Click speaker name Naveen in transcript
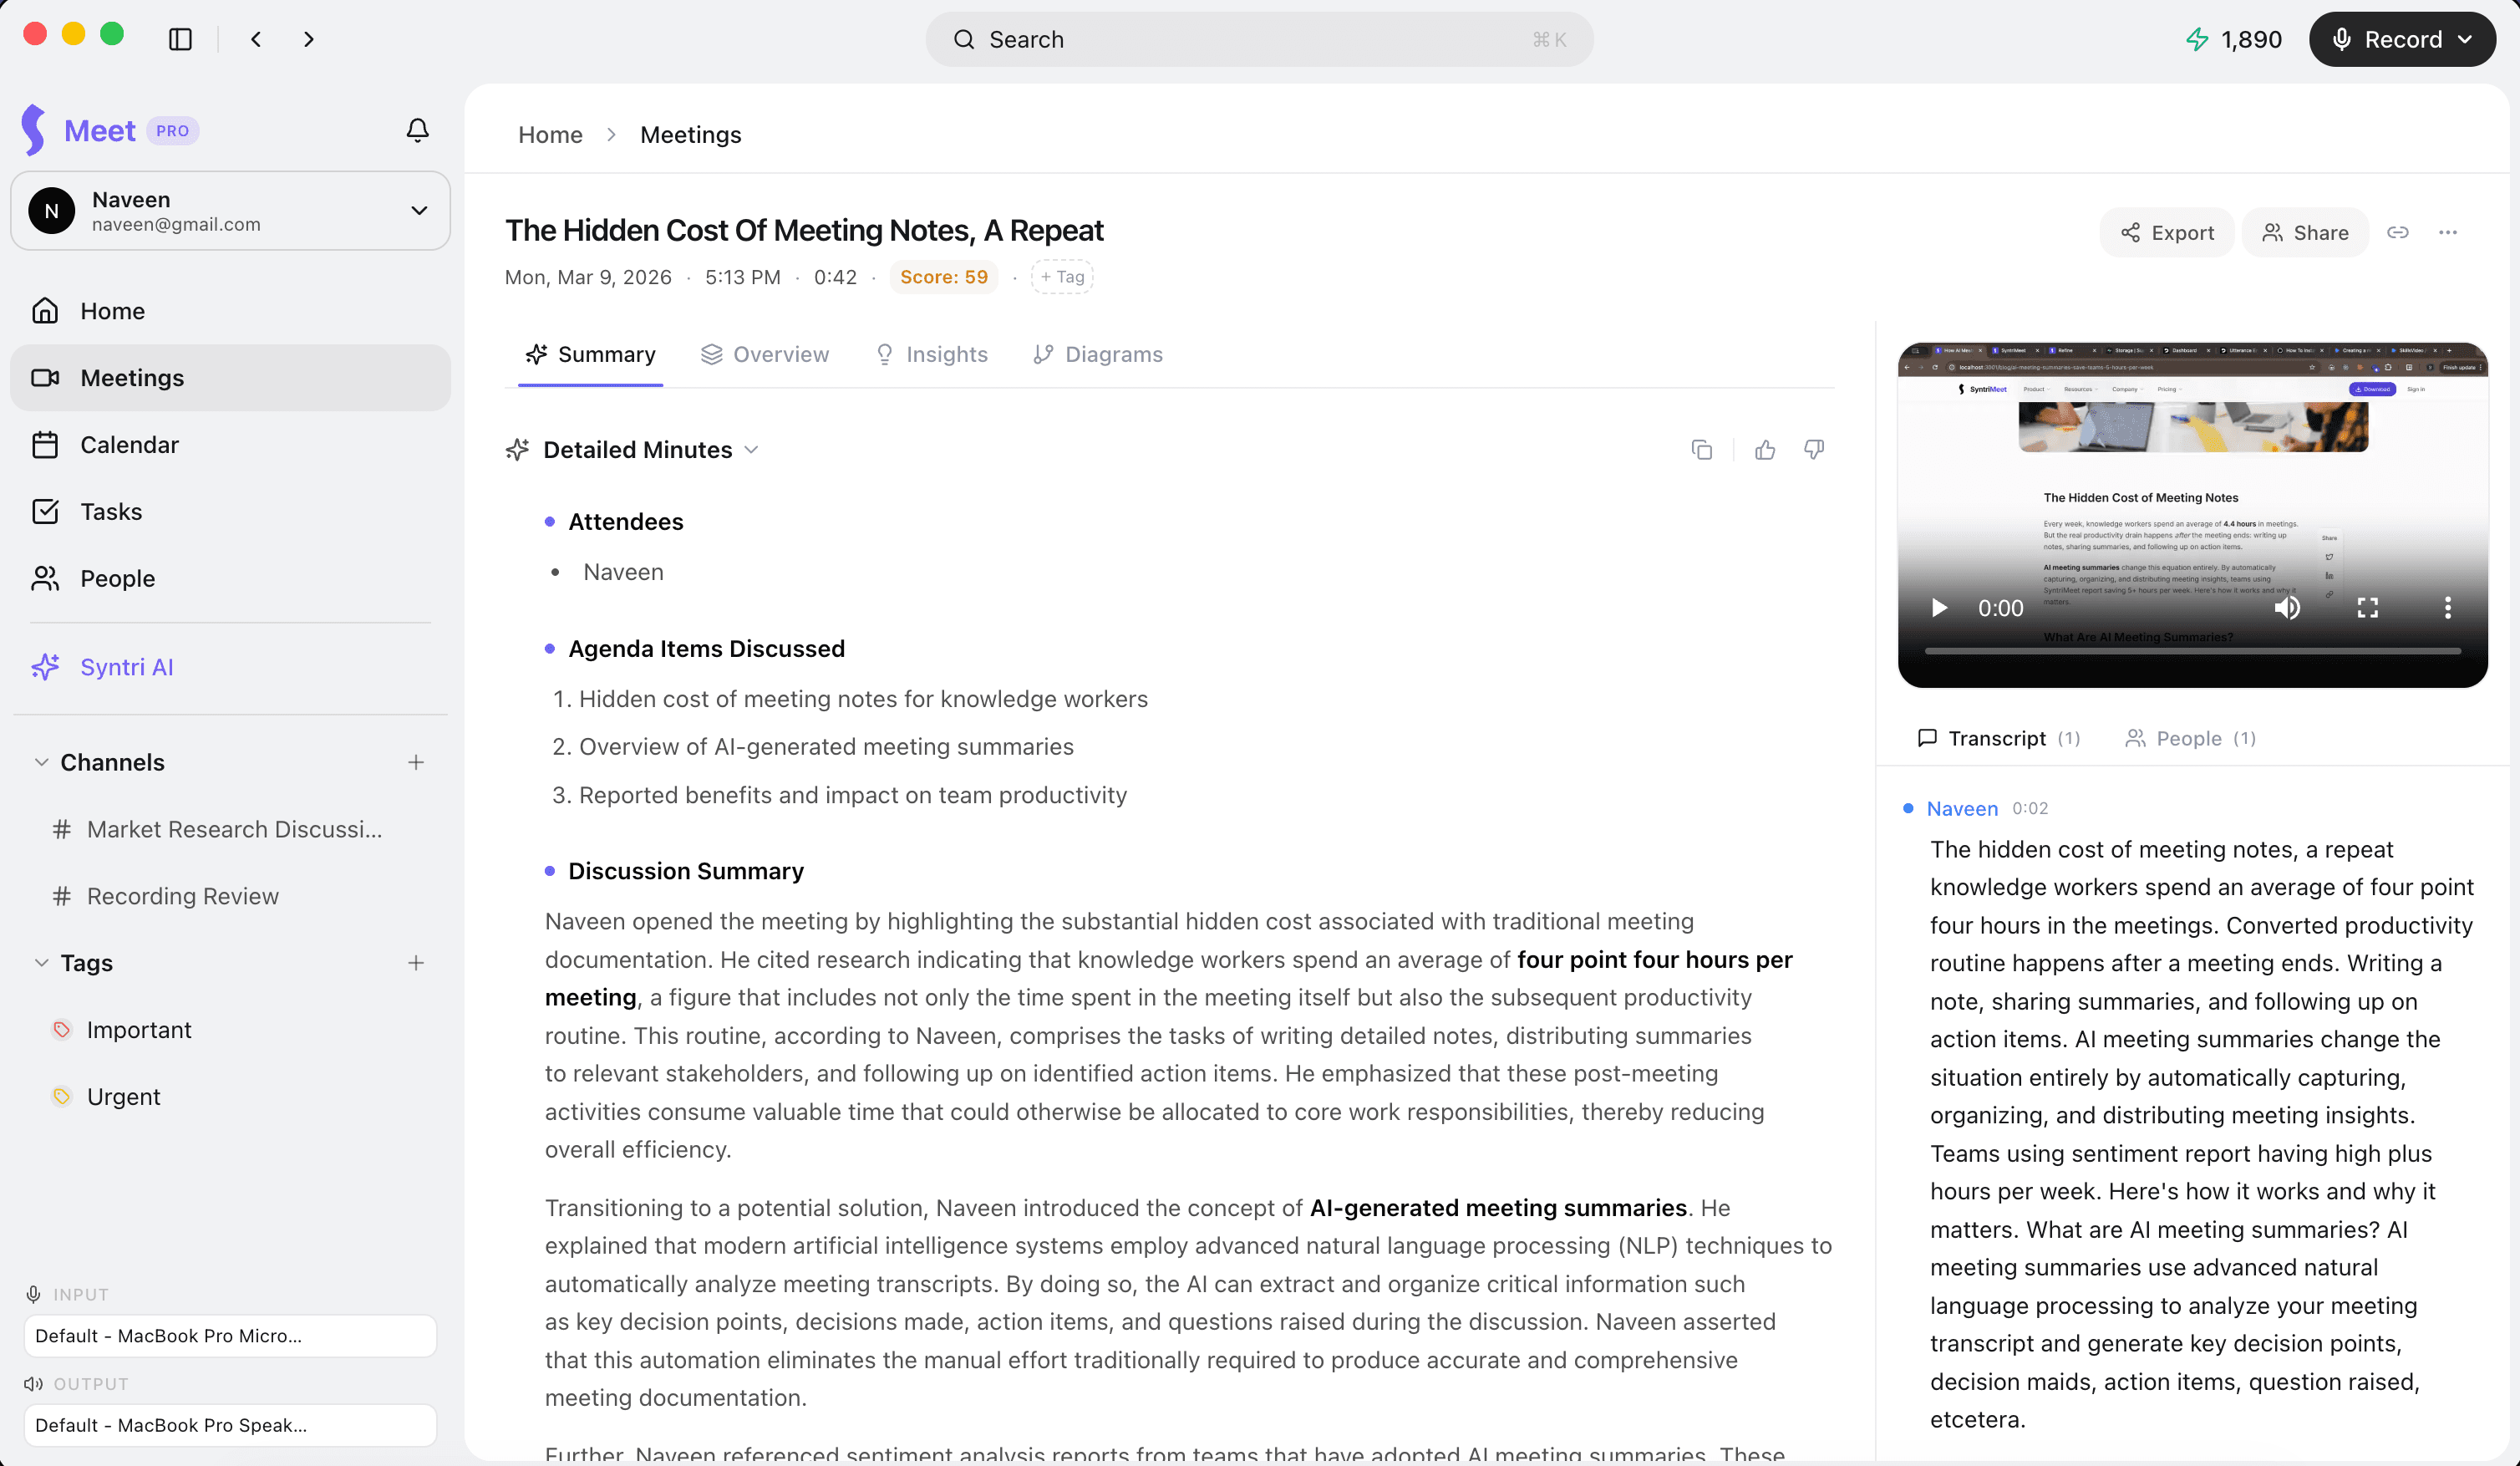This screenshot has width=2520, height=1466. [1962, 808]
